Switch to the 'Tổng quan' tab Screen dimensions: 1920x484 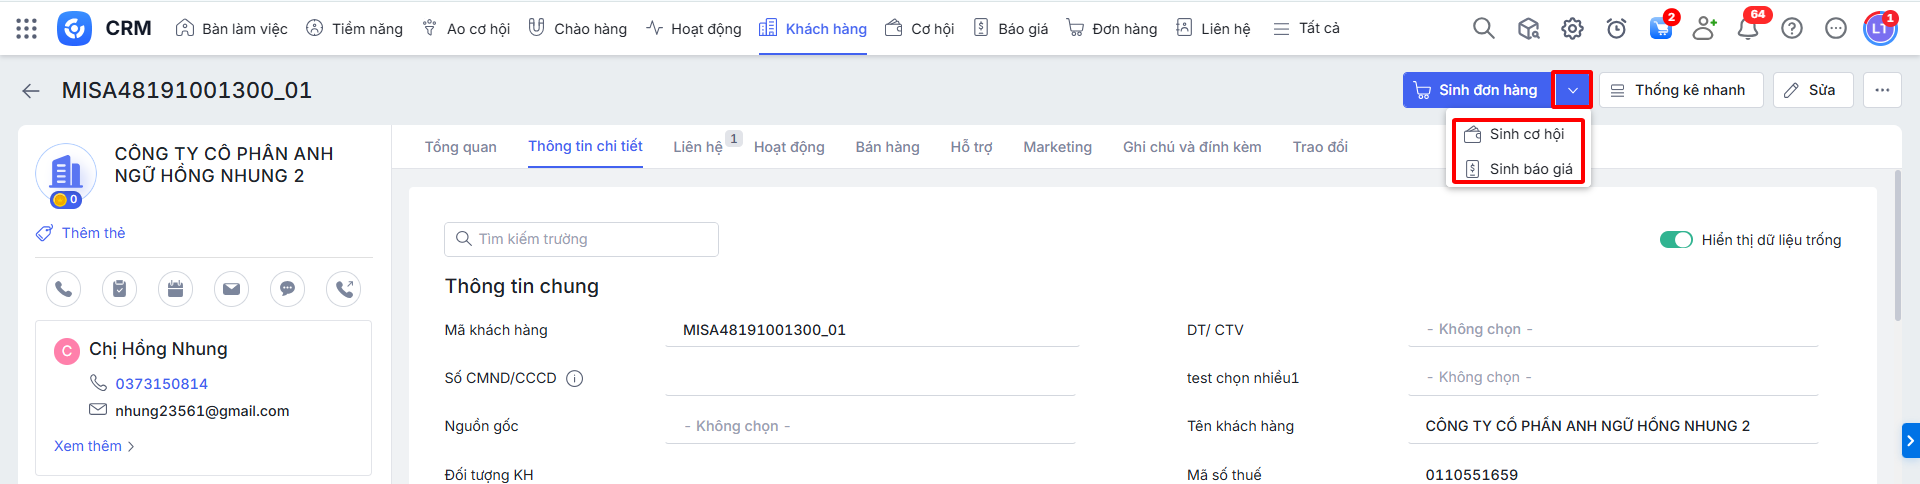point(460,147)
